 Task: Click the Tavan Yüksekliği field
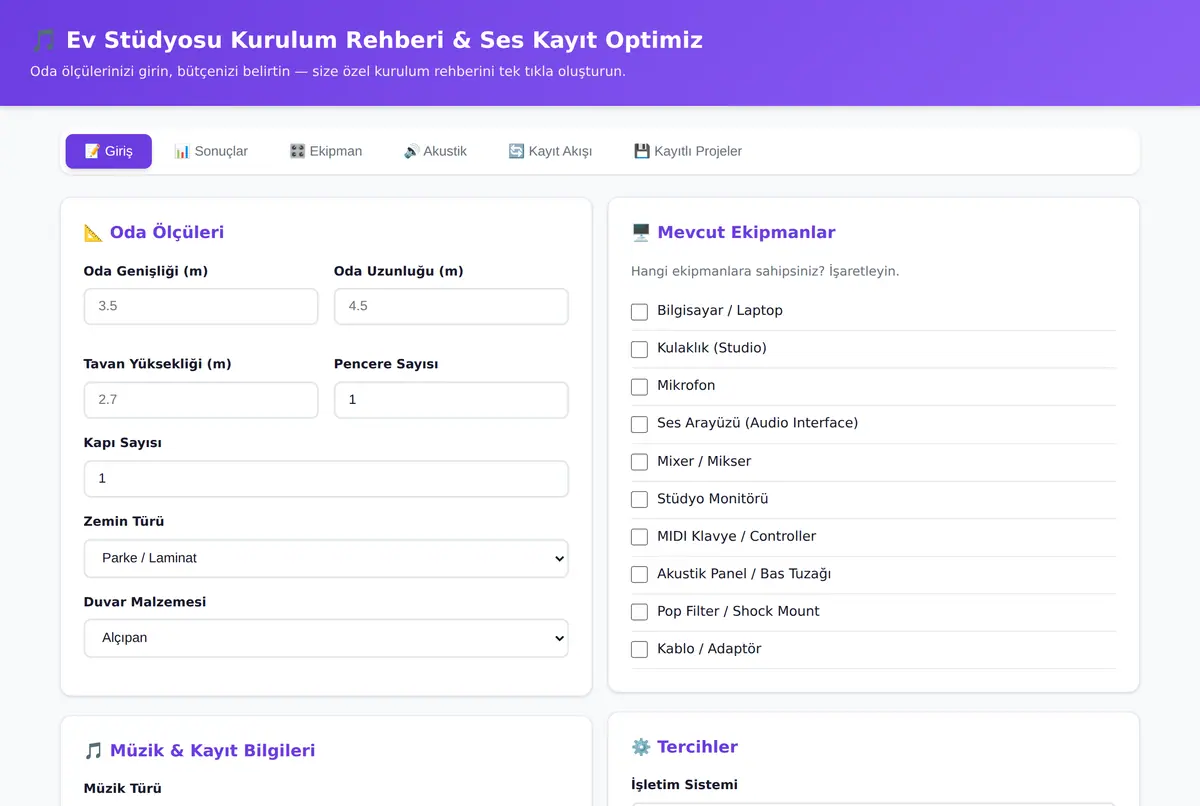point(201,399)
